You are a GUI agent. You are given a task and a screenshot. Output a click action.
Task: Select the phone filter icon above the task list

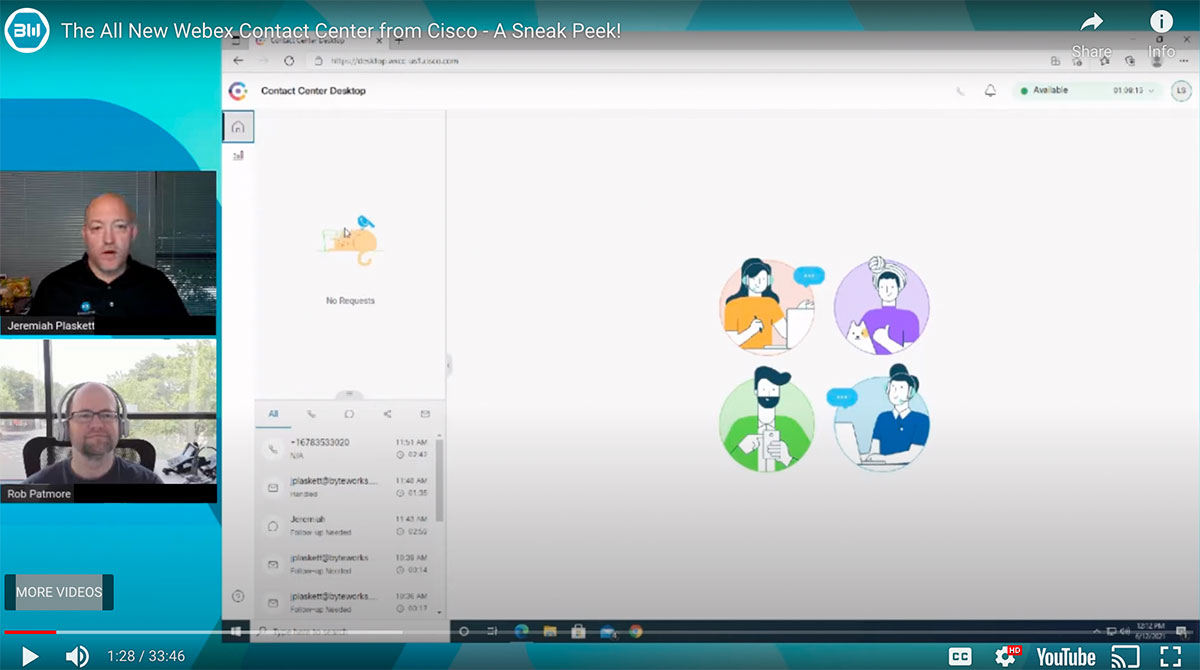click(x=311, y=413)
